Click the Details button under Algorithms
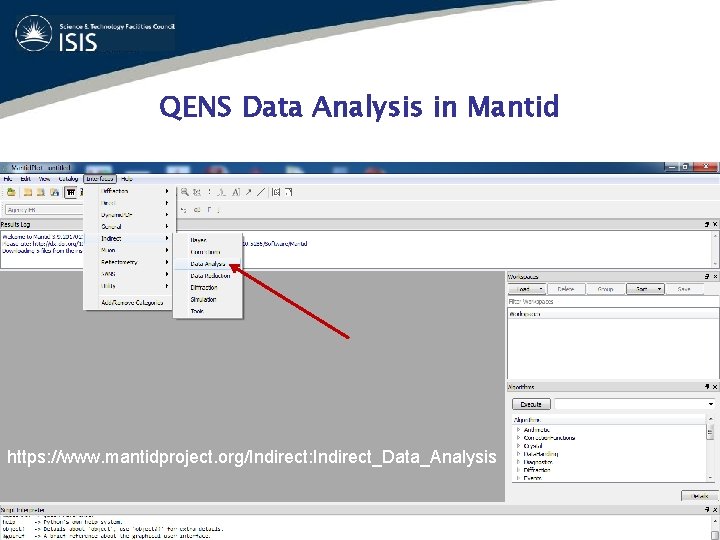Image resolution: width=720 pixels, height=540 pixels. pos(699,496)
